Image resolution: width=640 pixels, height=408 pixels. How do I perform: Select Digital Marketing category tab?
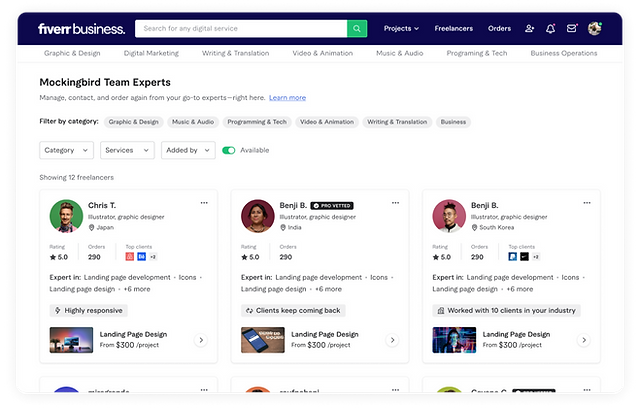151,53
